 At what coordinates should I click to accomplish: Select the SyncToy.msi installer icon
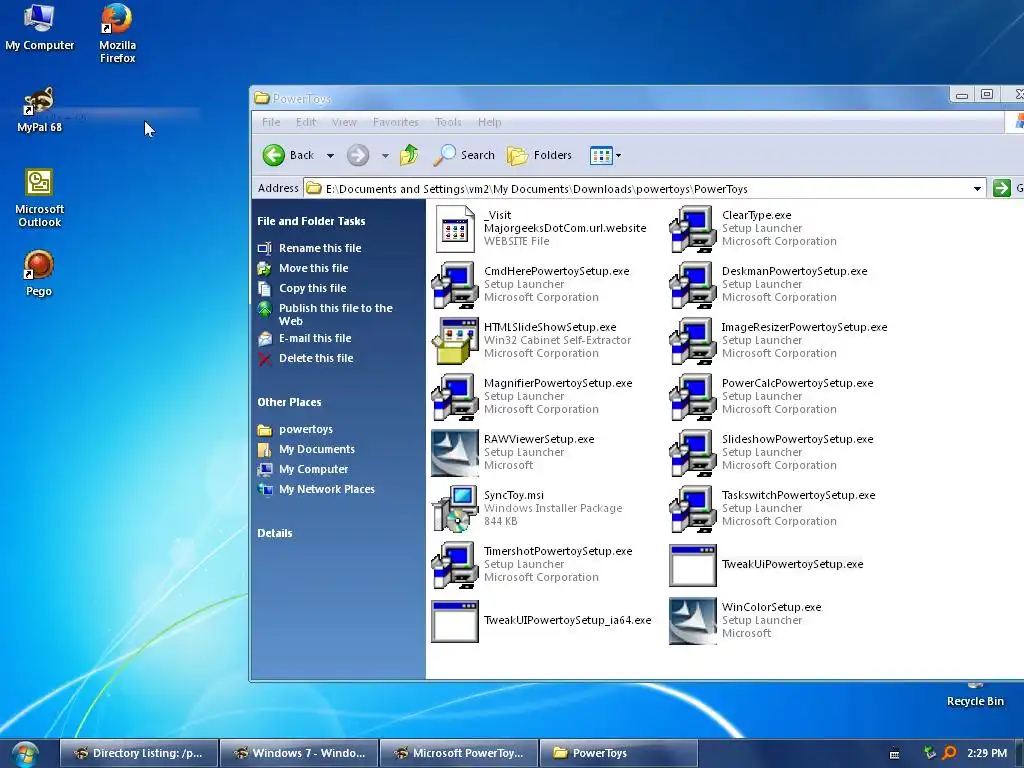tap(455, 509)
